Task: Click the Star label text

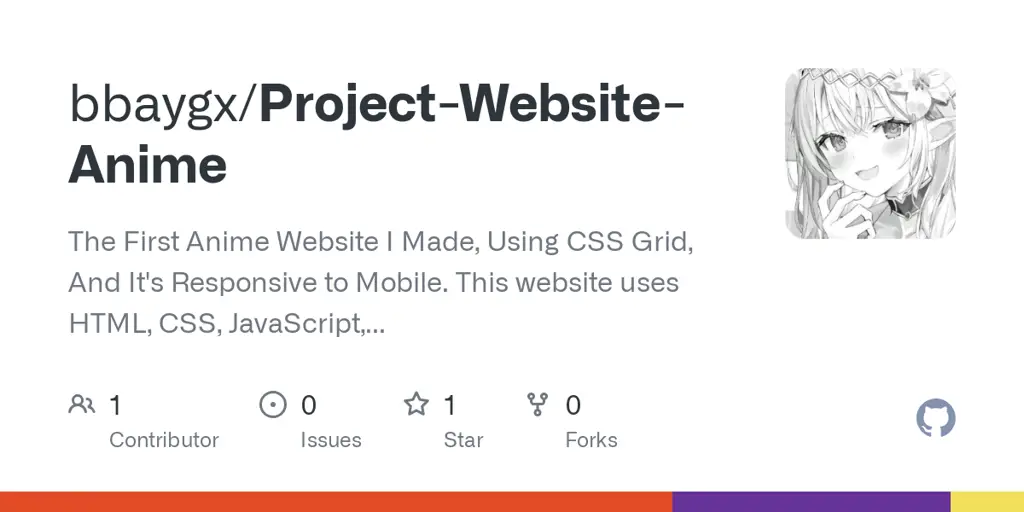Action: tap(464, 440)
